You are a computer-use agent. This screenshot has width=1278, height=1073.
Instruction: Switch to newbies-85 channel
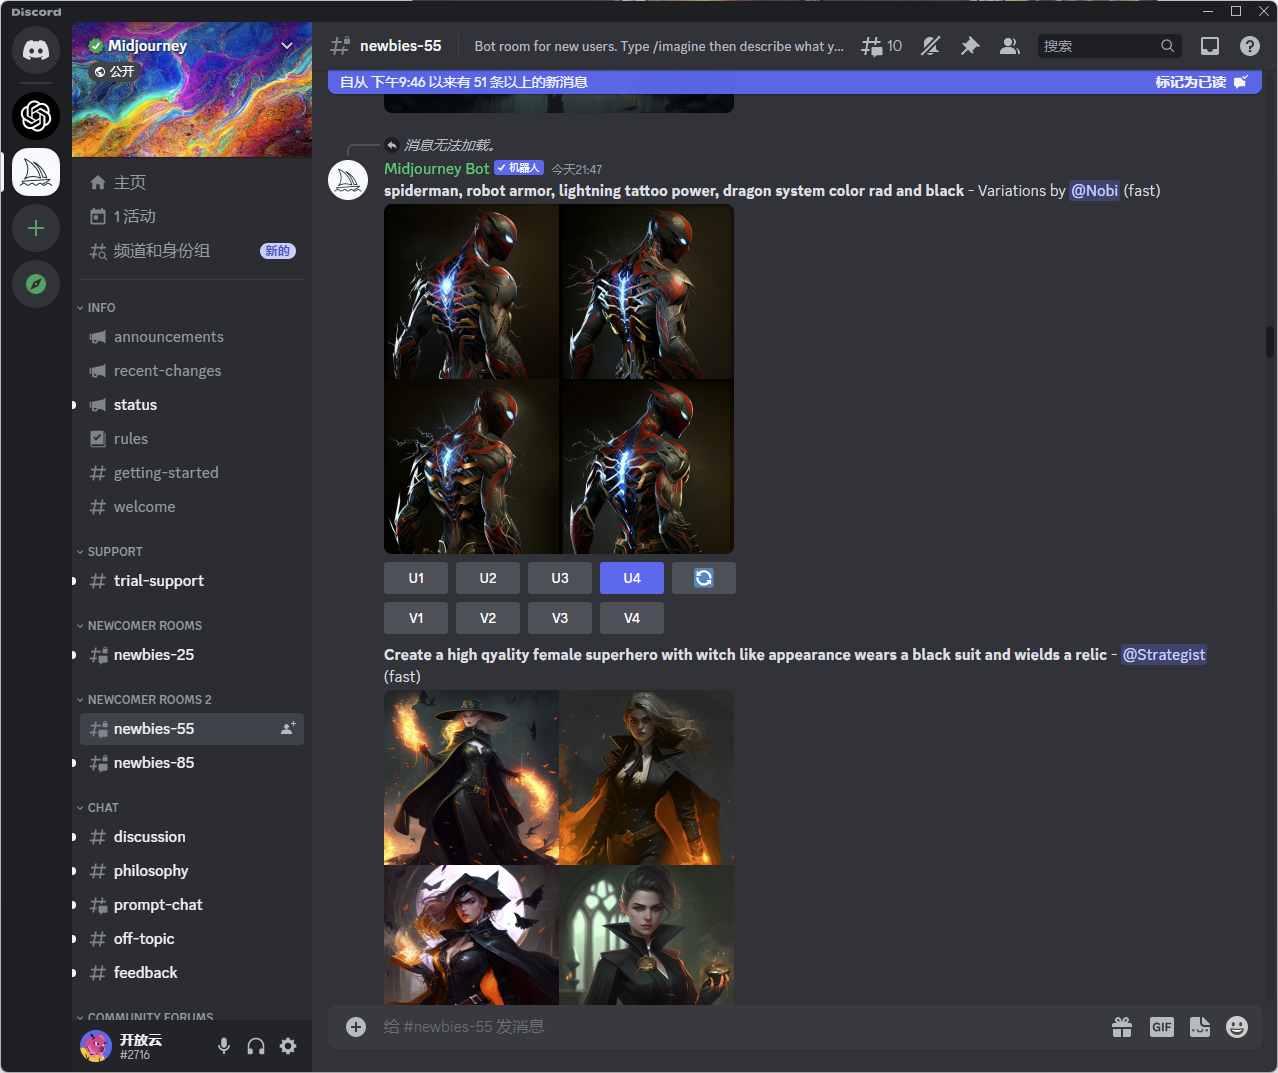point(192,763)
